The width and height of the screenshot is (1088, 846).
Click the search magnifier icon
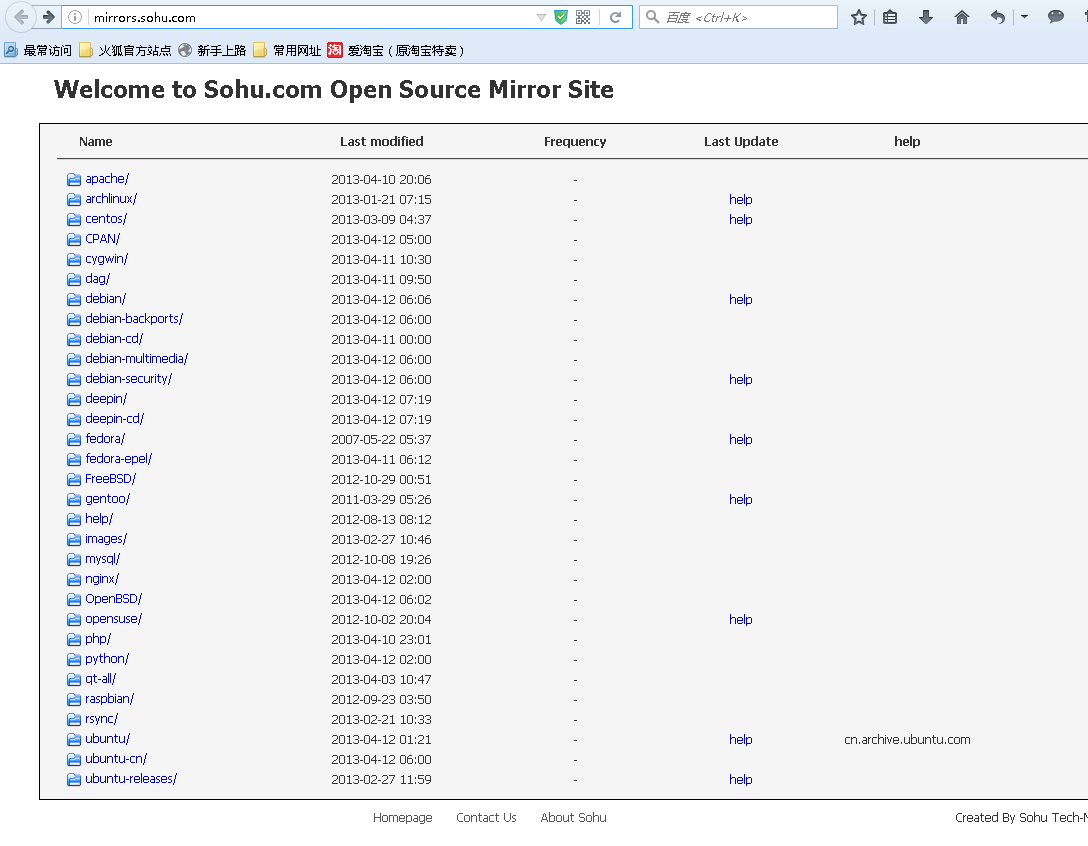point(653,17)
